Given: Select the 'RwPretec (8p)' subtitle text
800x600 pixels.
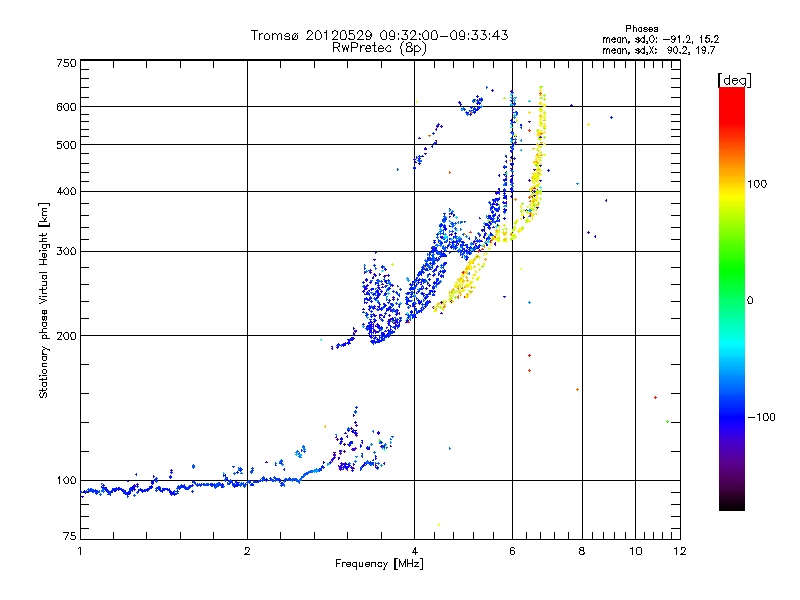Looking at the screenshot, I should (x=379, y=48).
